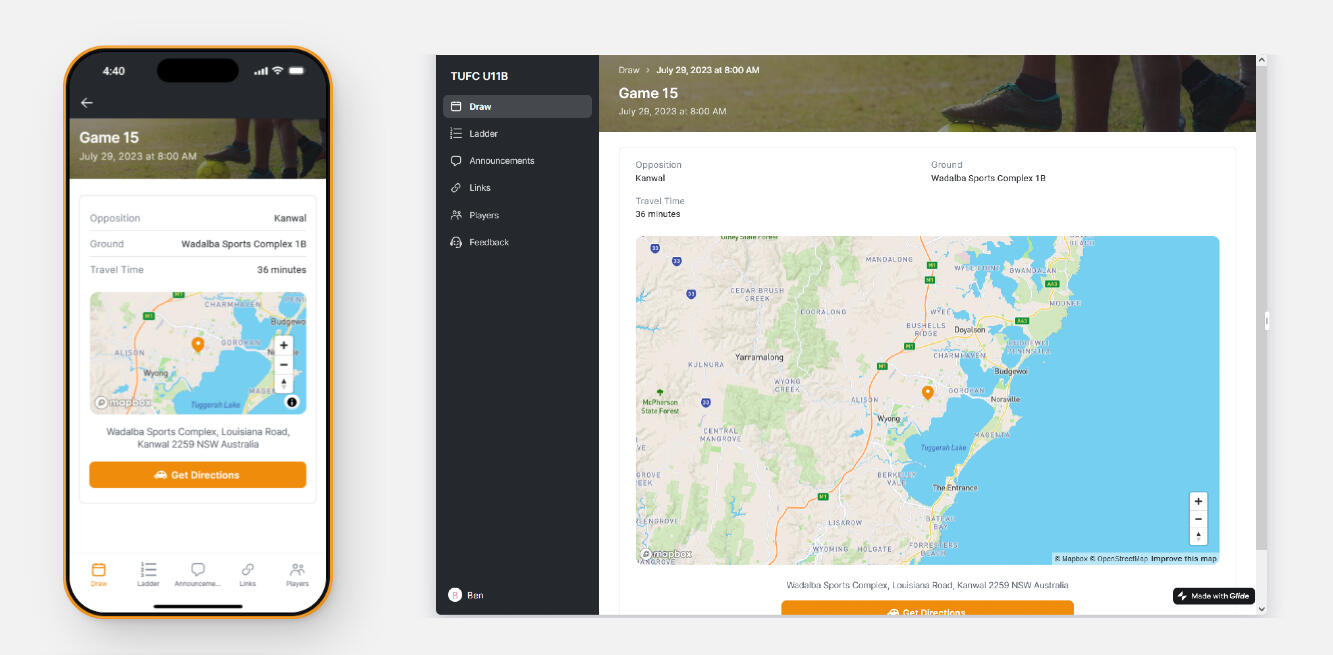Image resolution: width=1333 pixels, height=655 pixels.
Task: Zoom out on the desktop map
Action: point(1198,519)
